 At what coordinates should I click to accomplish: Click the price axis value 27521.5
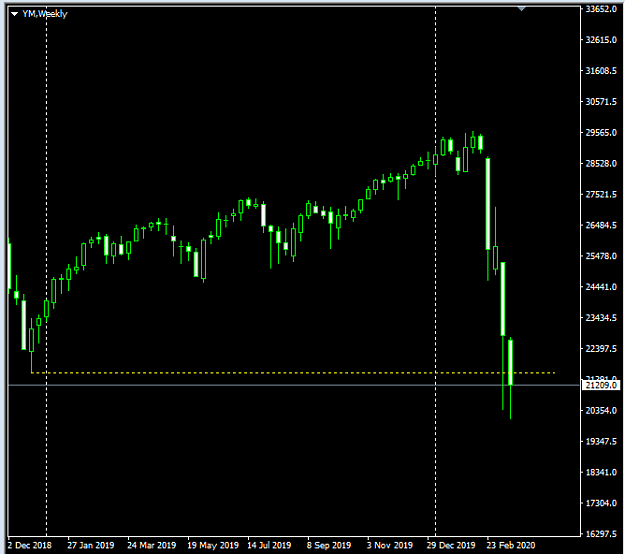click(601, 194)
